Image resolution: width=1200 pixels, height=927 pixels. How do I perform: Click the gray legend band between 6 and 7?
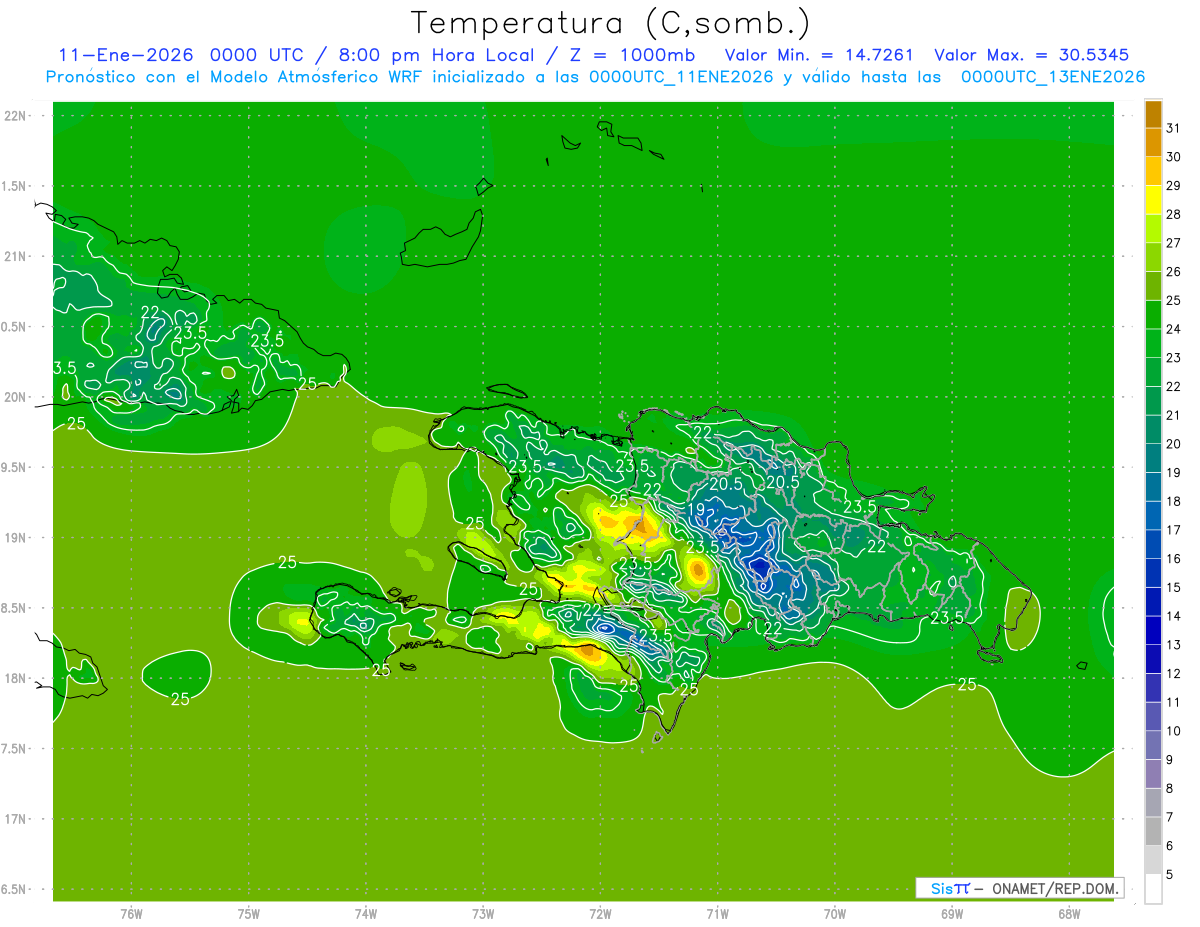[1153, 831]
